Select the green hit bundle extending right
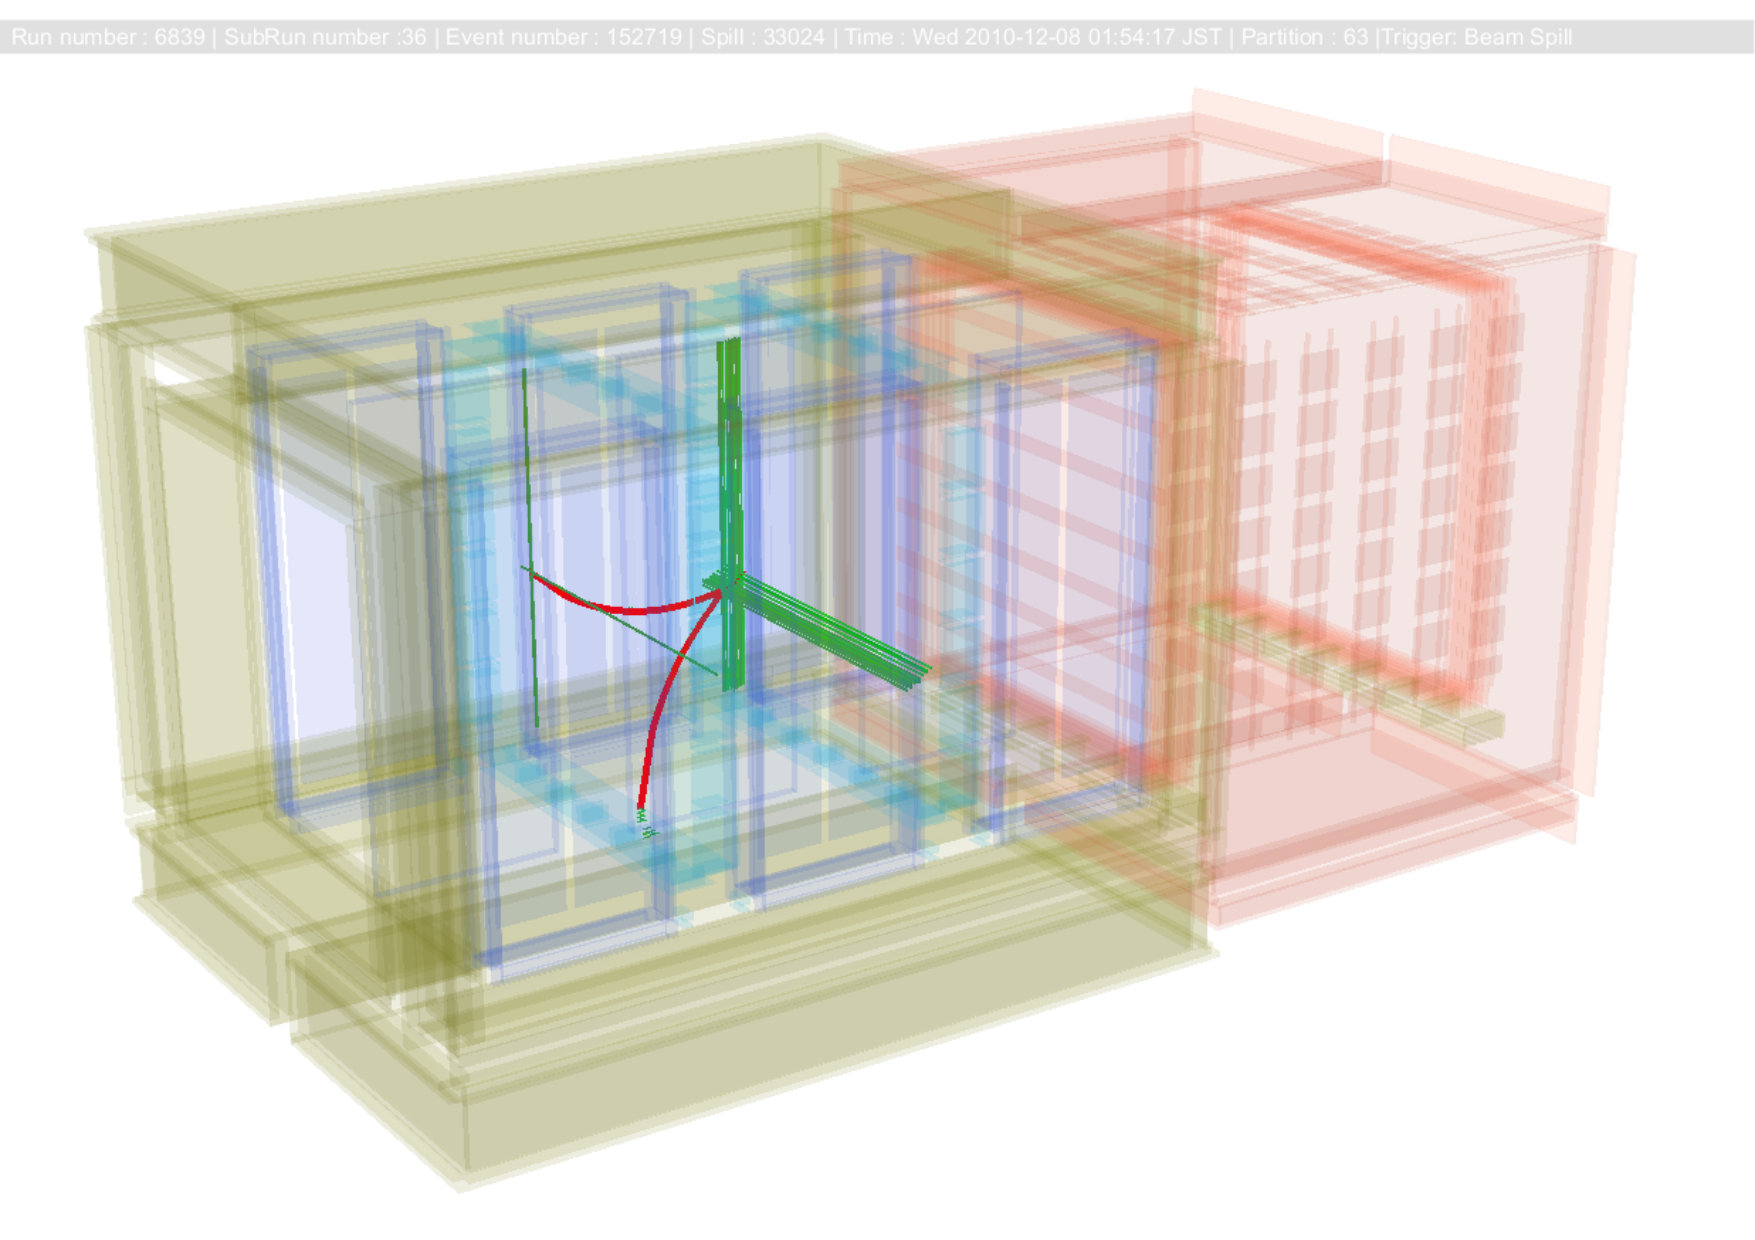This screenshot has width=1755, height=1240. [833, 631]
